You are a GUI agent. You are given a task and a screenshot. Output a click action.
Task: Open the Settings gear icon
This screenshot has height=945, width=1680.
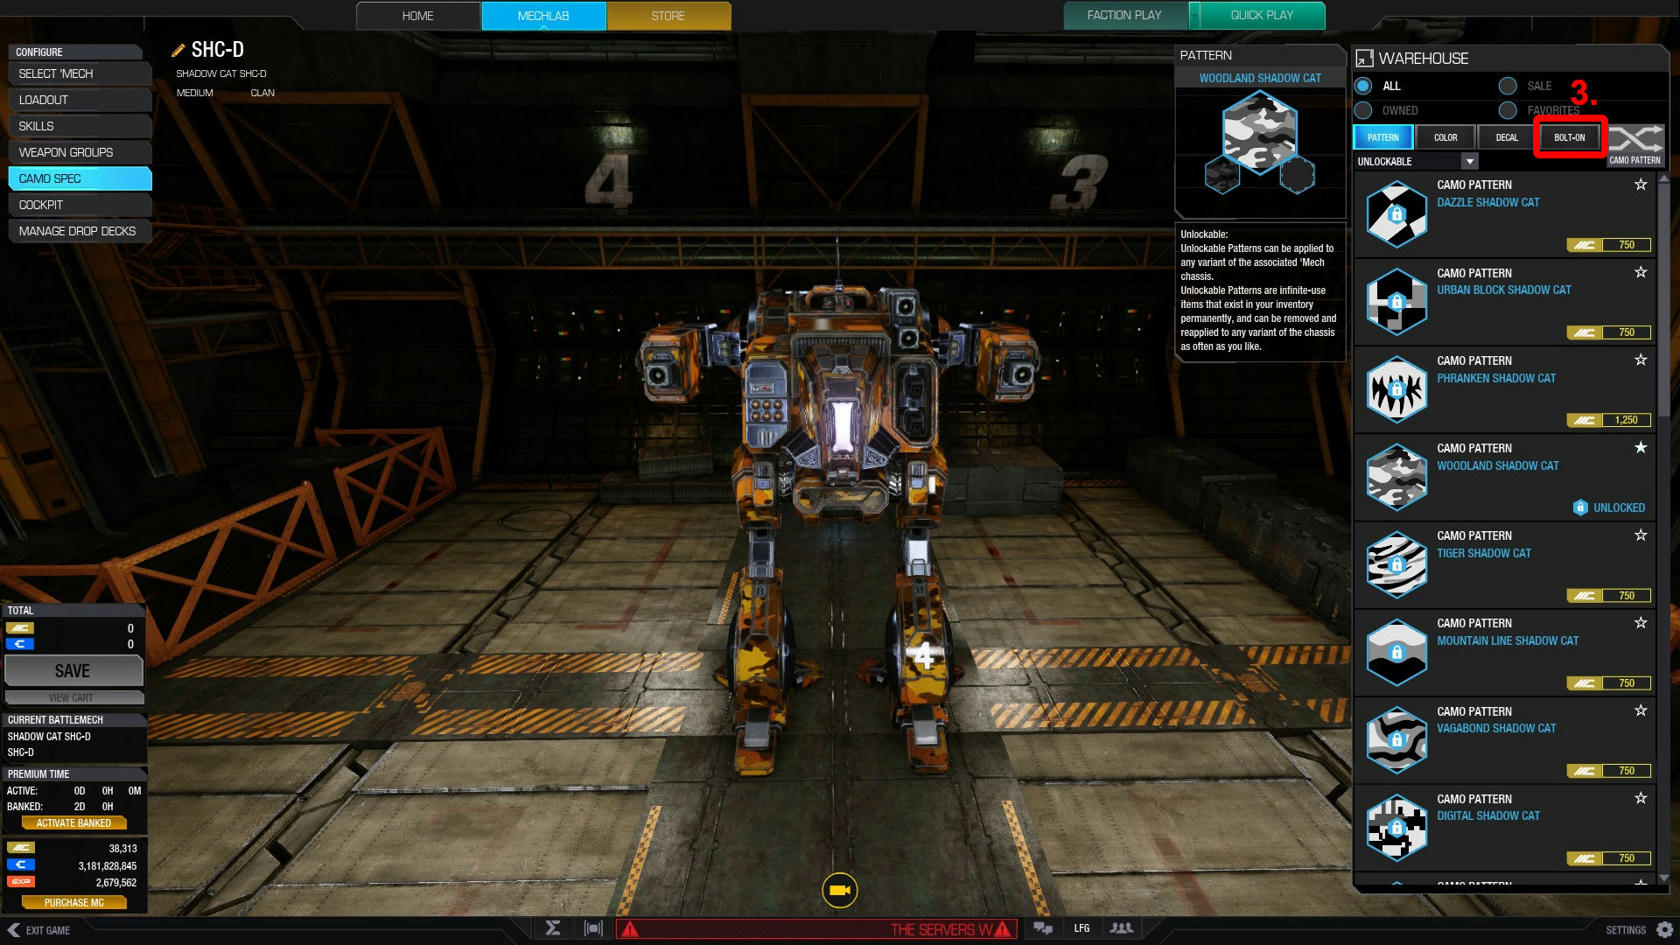pyautogui.click(x=1665, y=929)
